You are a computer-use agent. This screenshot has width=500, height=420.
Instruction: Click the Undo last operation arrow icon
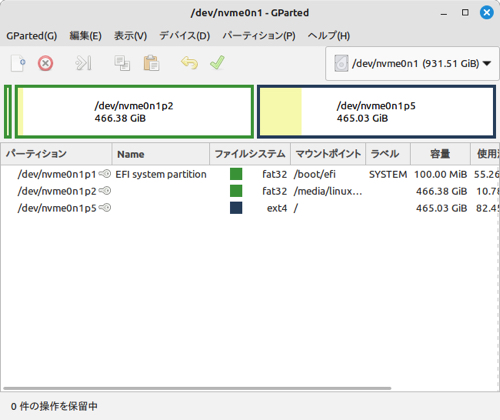point(189,63)
